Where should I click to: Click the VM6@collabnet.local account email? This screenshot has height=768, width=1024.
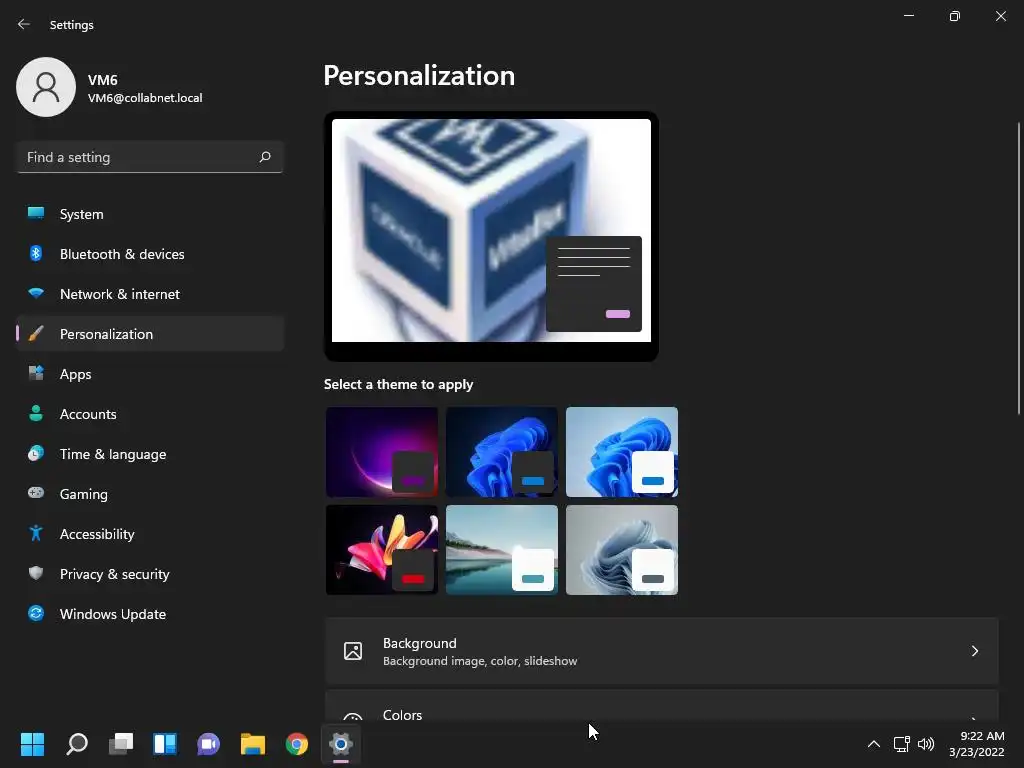coord(145,98)
